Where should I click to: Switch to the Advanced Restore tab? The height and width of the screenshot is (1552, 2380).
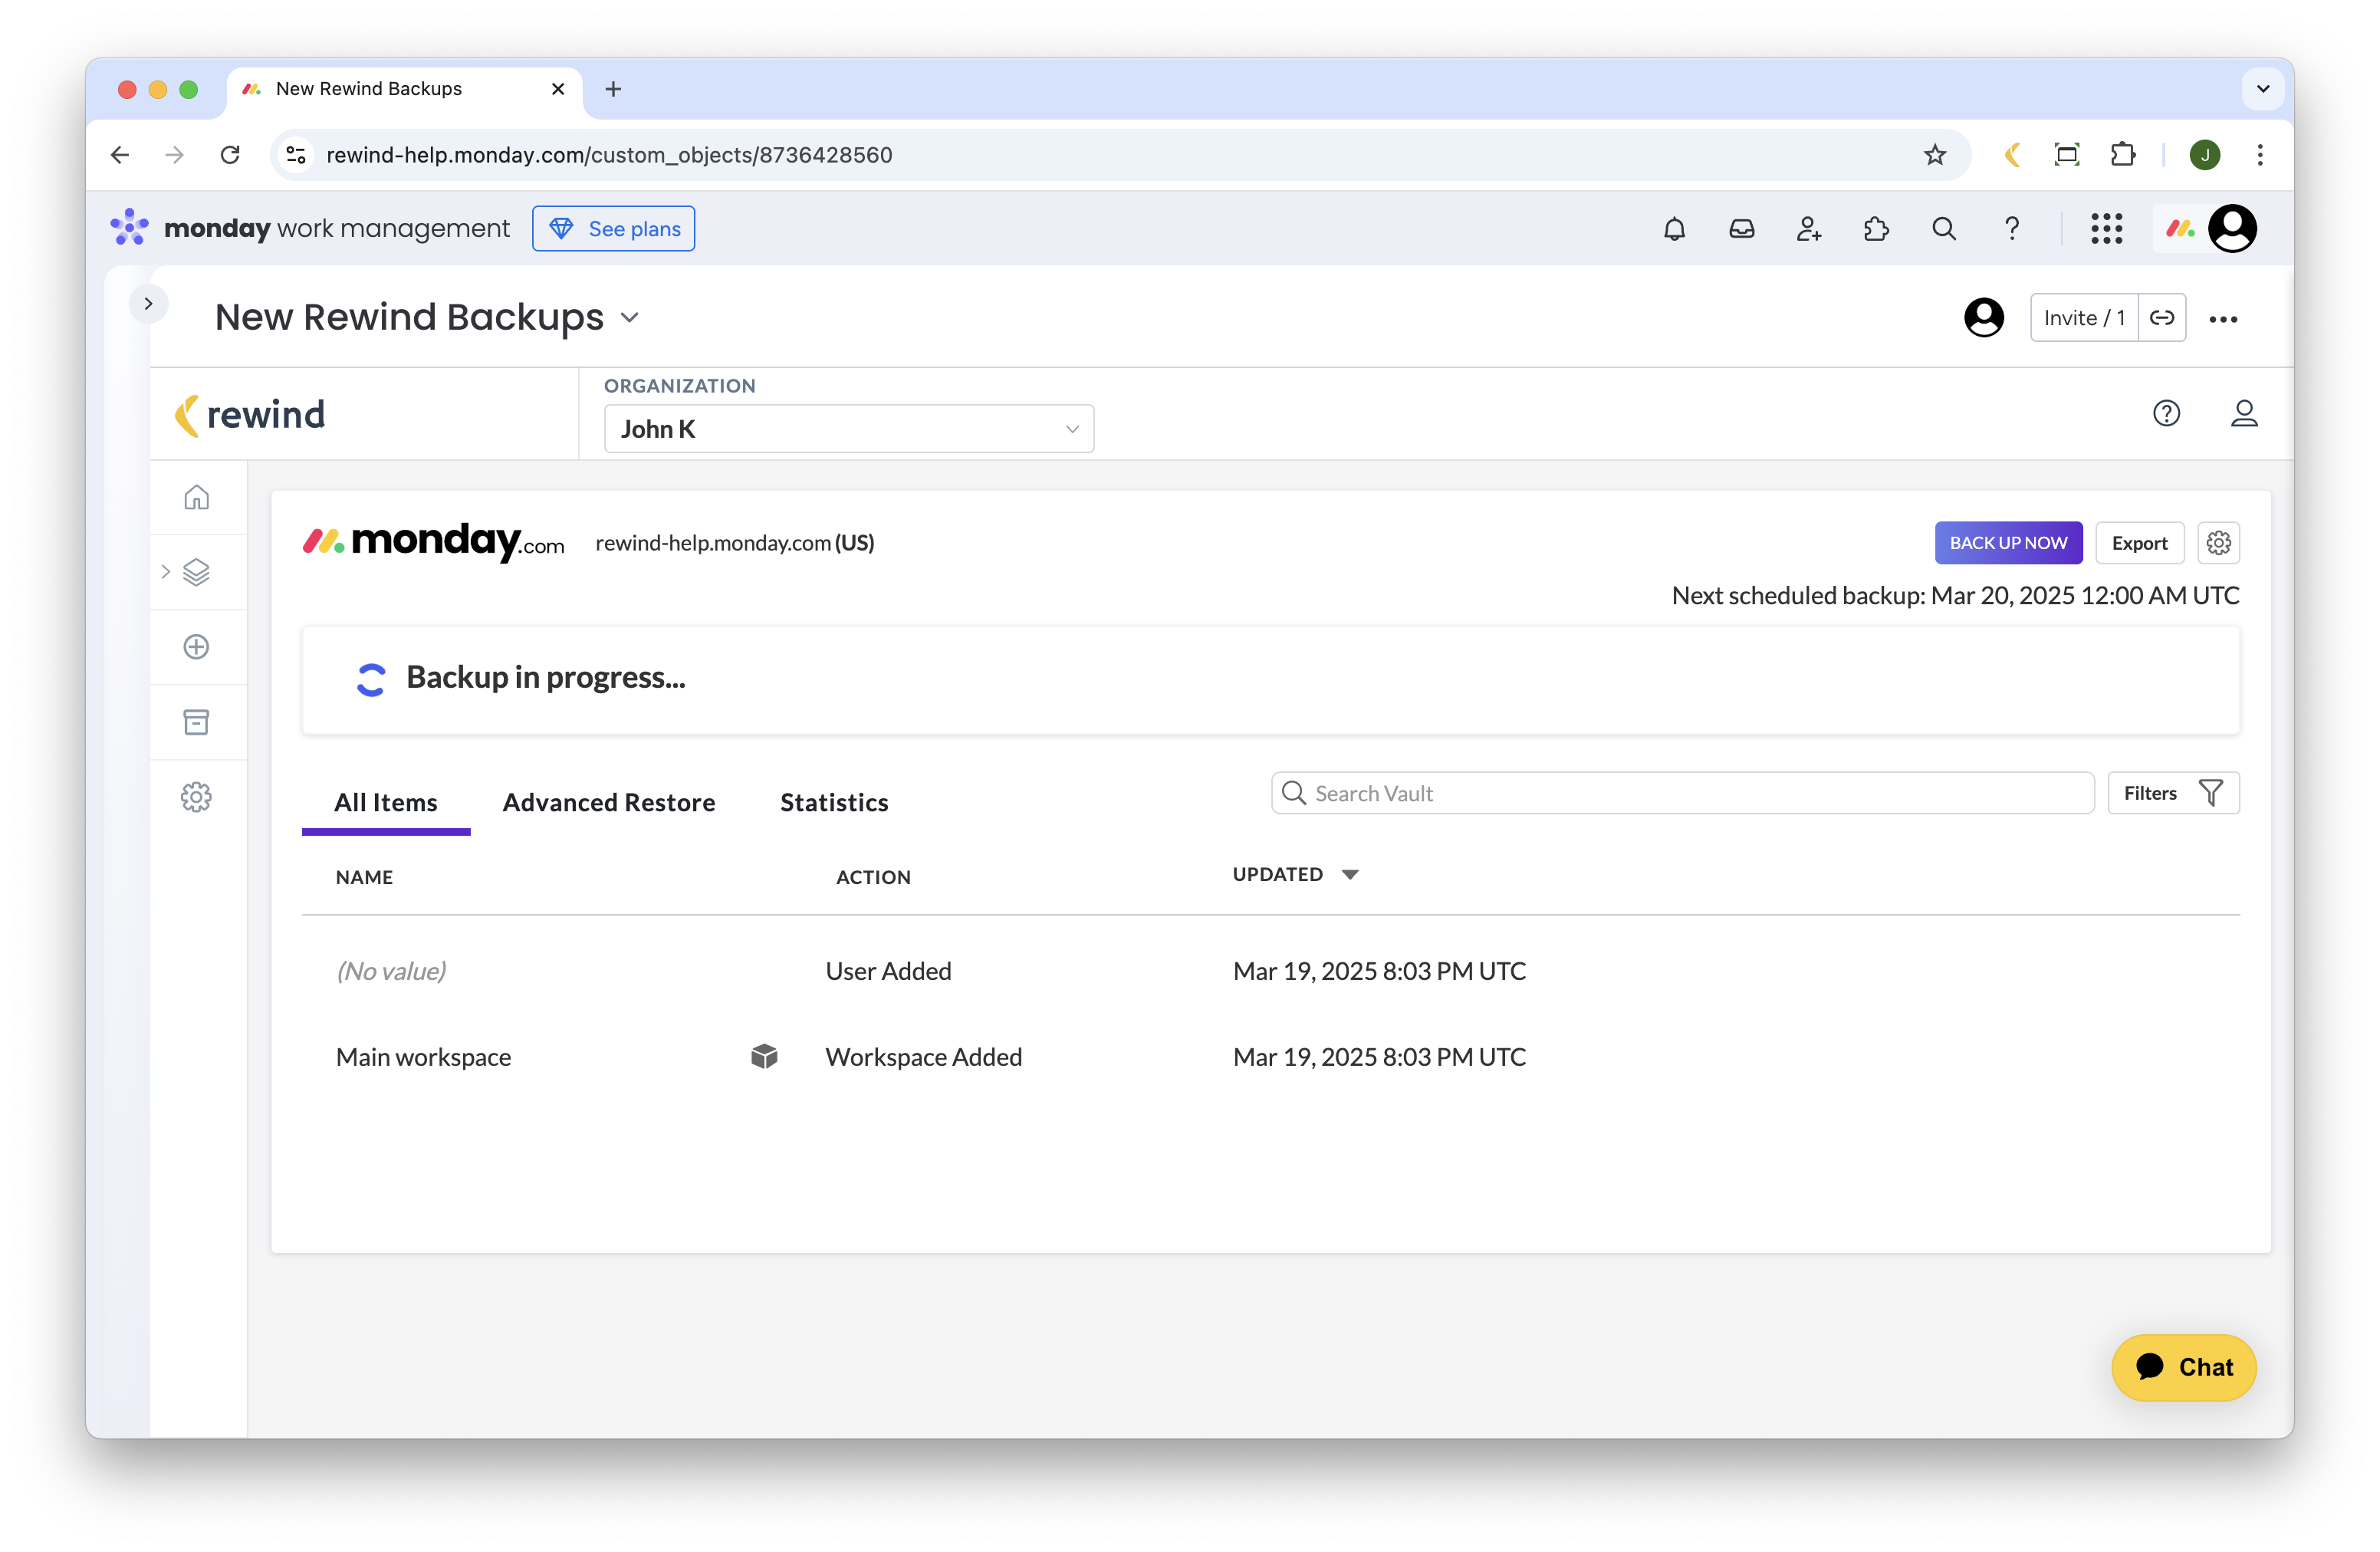609,803
